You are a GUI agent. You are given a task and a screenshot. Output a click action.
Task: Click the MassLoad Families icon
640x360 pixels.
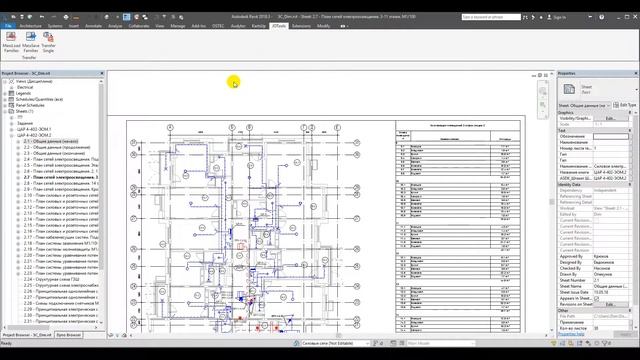point(11,37)
